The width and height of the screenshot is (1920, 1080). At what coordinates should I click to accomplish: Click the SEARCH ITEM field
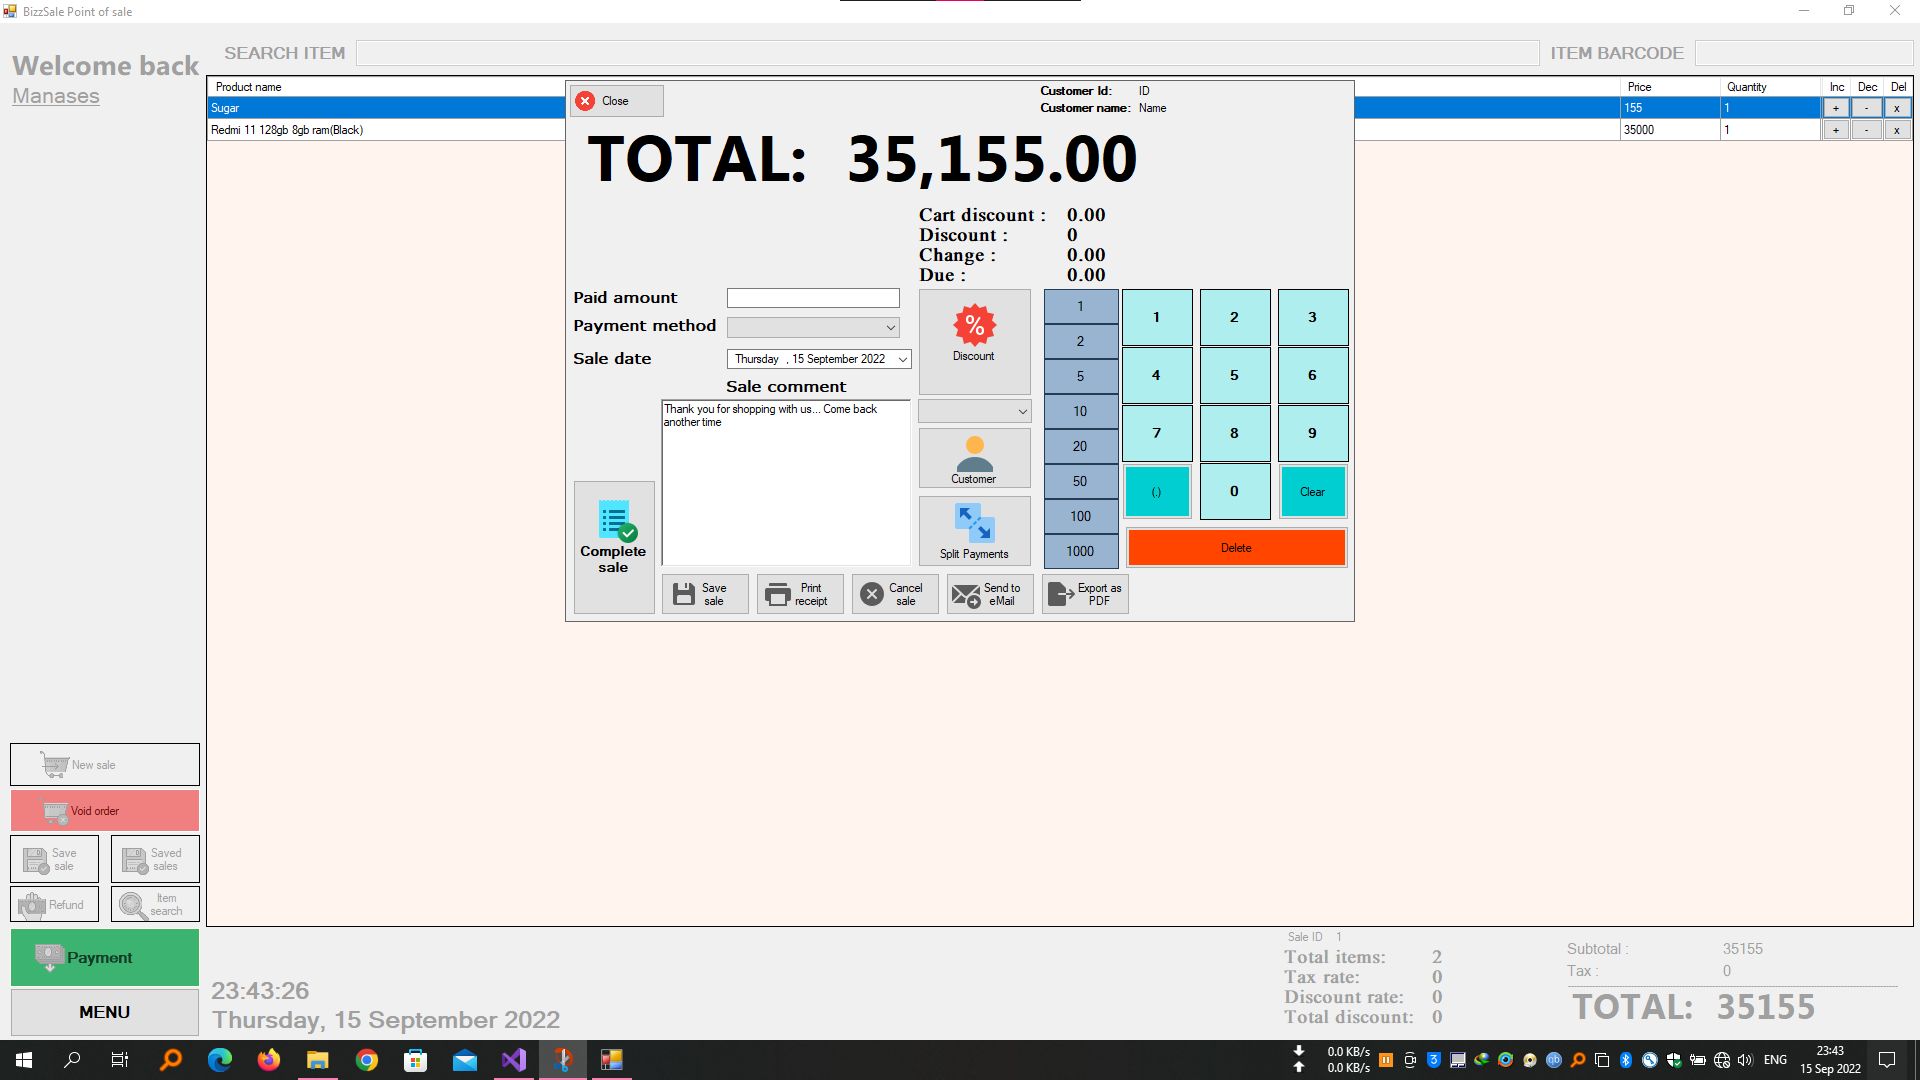947,53
